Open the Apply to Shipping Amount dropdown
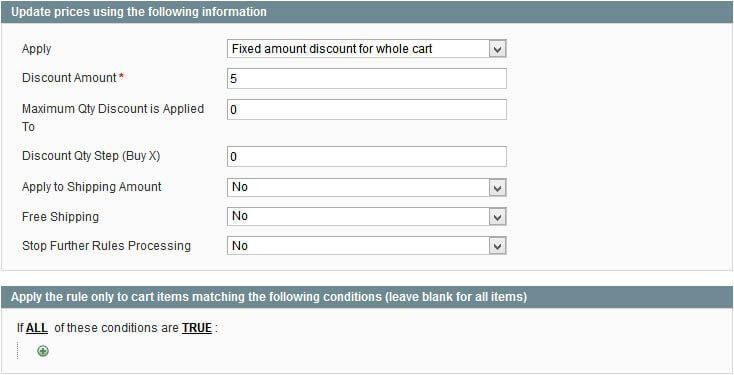734x375 pixels. (x=367, y=187)
